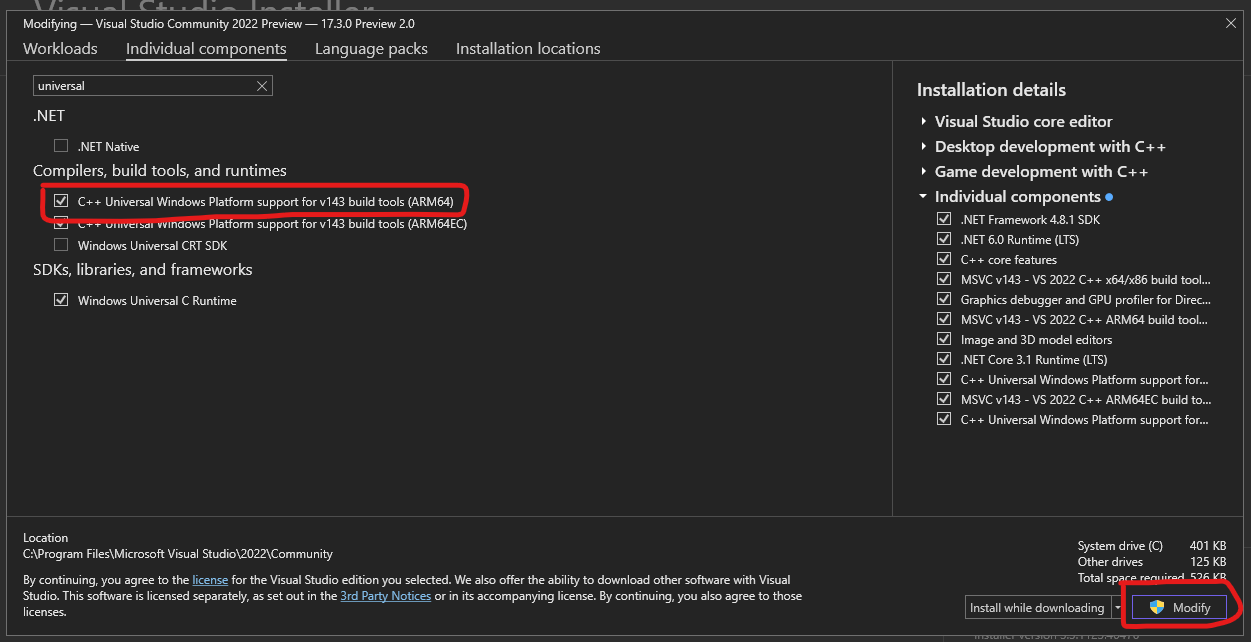This screenshot has width=1251, height=642.
Task: Uncheck C++ UWP support for v143 (ARM64)
Action: pos(61,201)
